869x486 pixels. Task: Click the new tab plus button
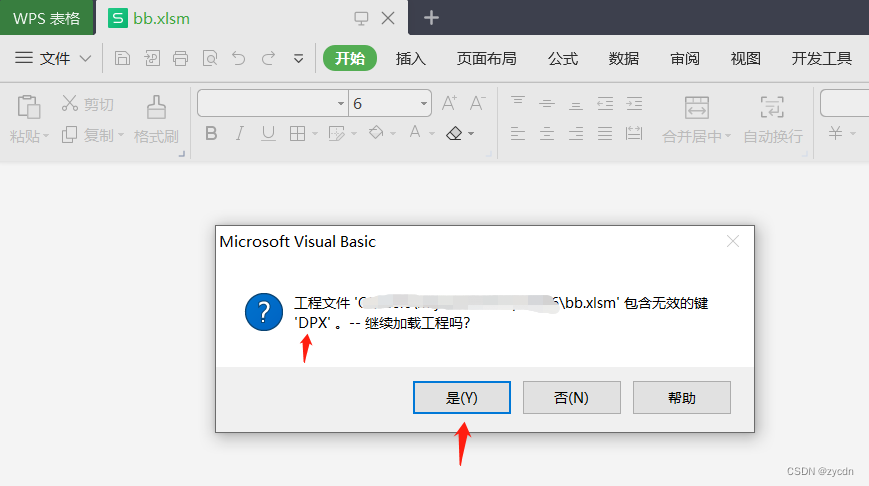431,18
